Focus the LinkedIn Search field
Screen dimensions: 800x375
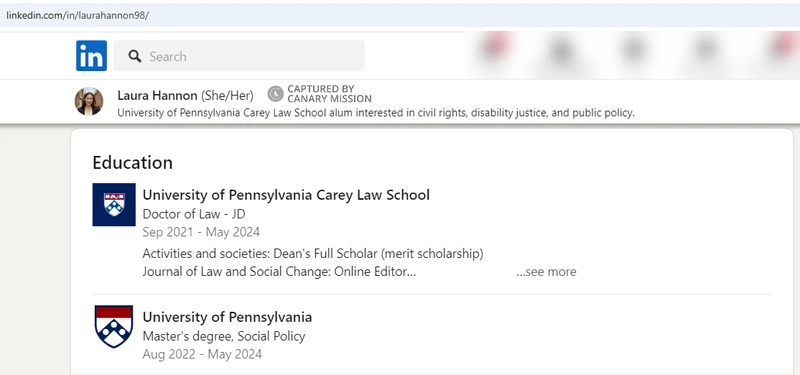click(239, 56)
